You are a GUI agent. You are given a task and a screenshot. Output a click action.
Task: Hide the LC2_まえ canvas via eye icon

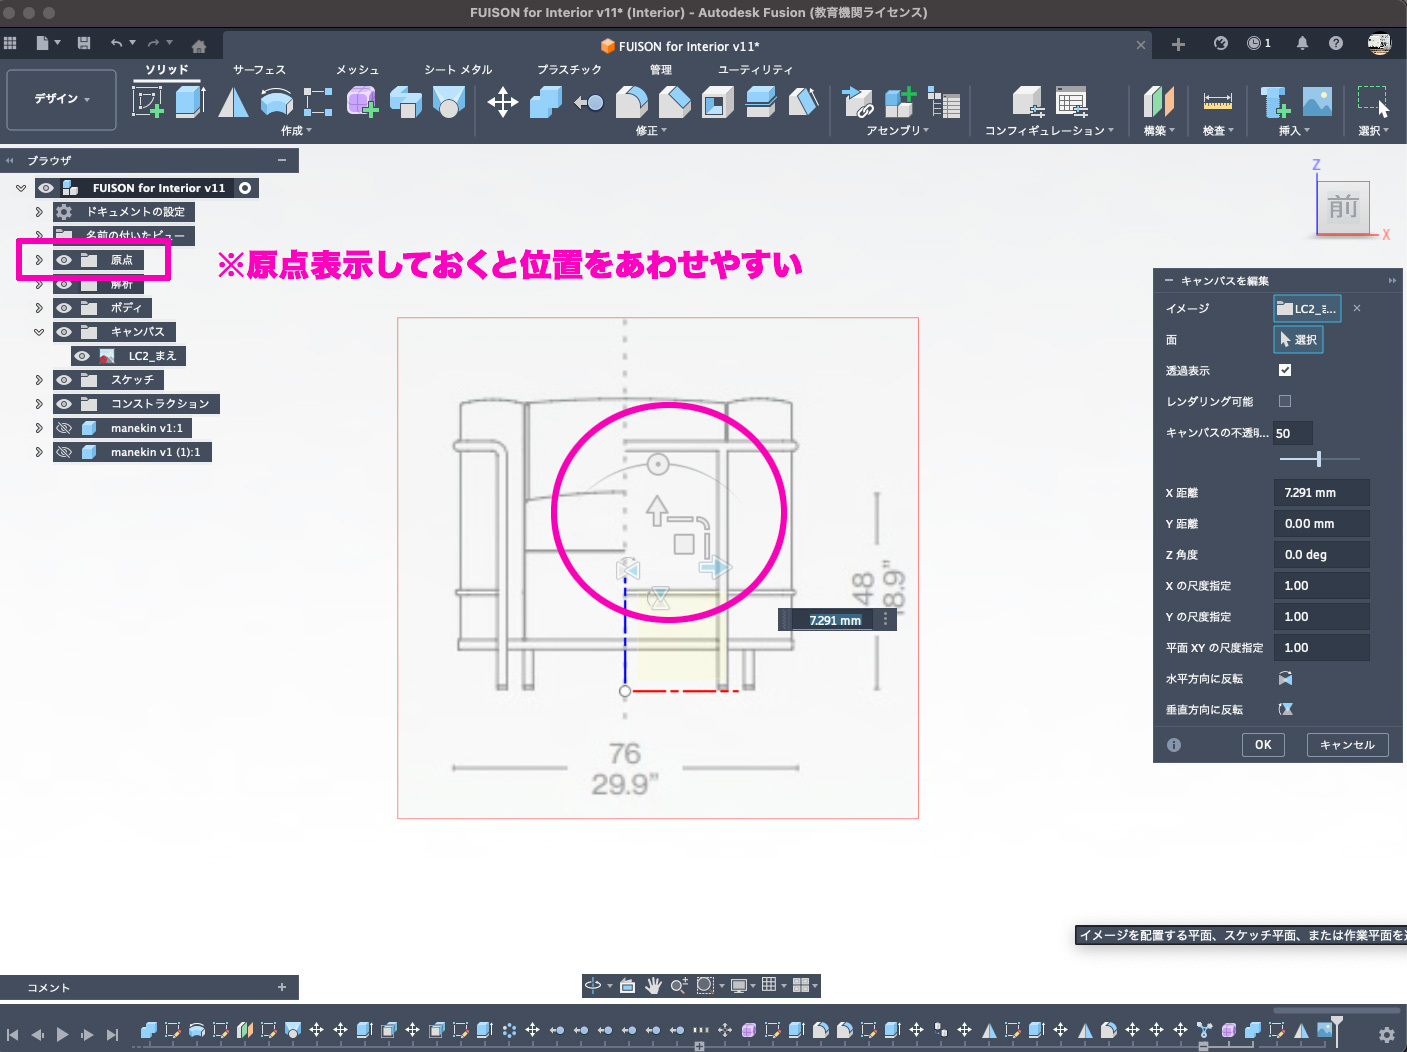[82, 356]
